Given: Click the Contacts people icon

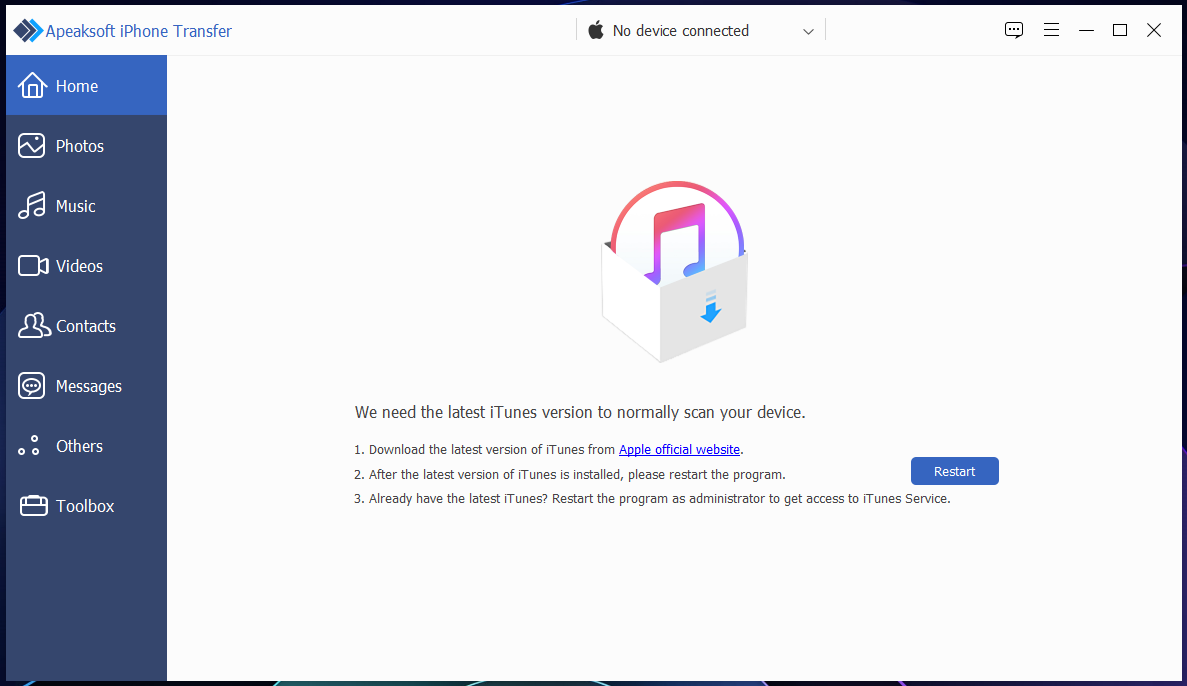Looking at the screenshot, I should [34, 326].
